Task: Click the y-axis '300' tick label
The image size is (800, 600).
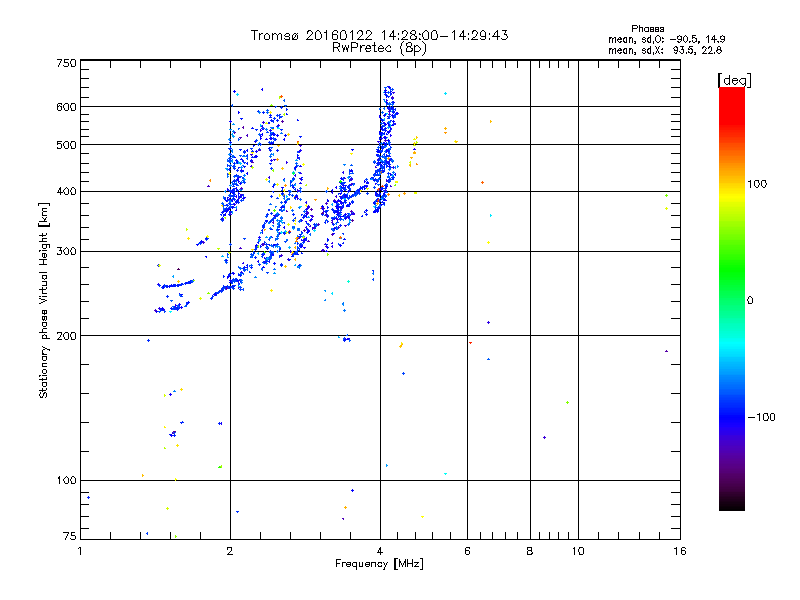Action: (66, 252)
